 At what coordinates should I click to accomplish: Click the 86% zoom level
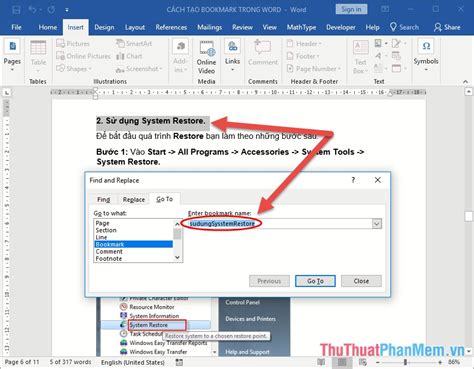(x=454, y=362)
